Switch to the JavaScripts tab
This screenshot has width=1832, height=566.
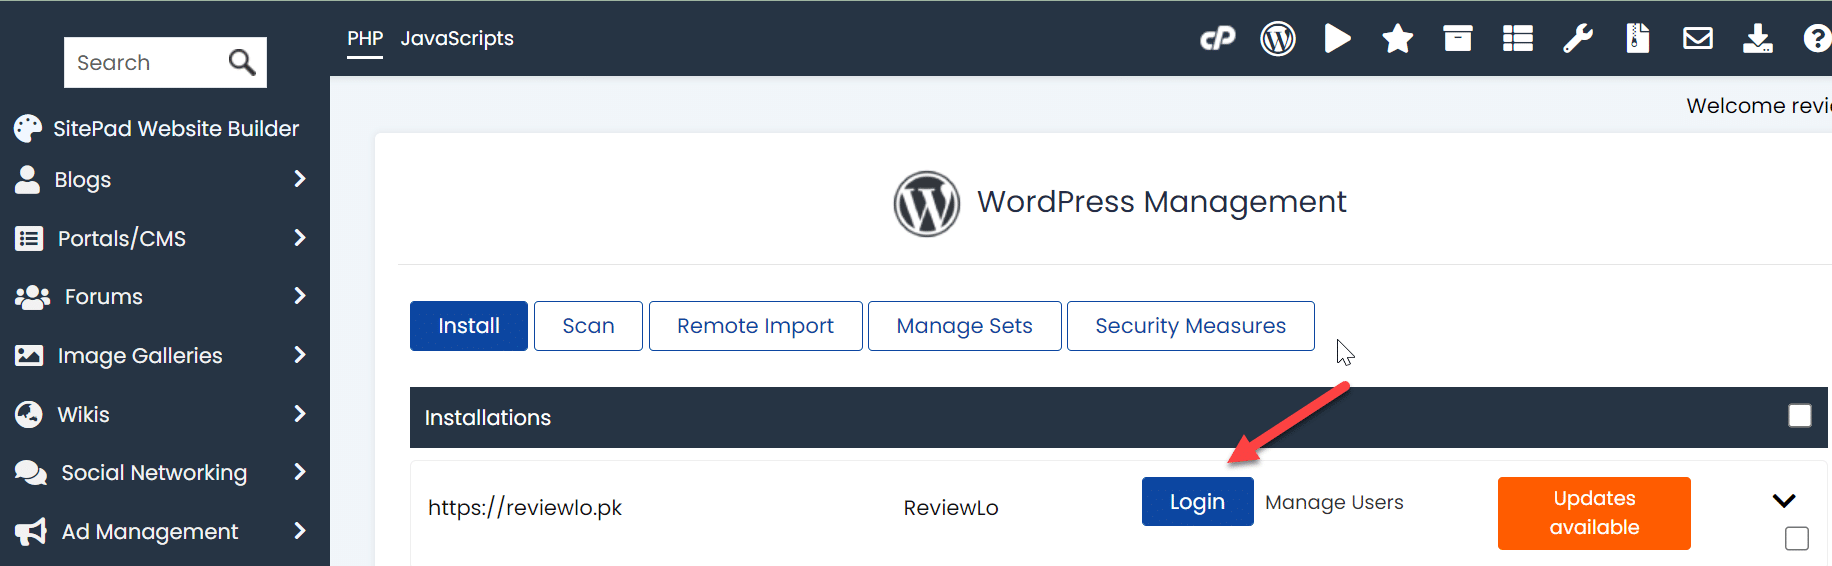pyautogui.click(x=457, y=39)
